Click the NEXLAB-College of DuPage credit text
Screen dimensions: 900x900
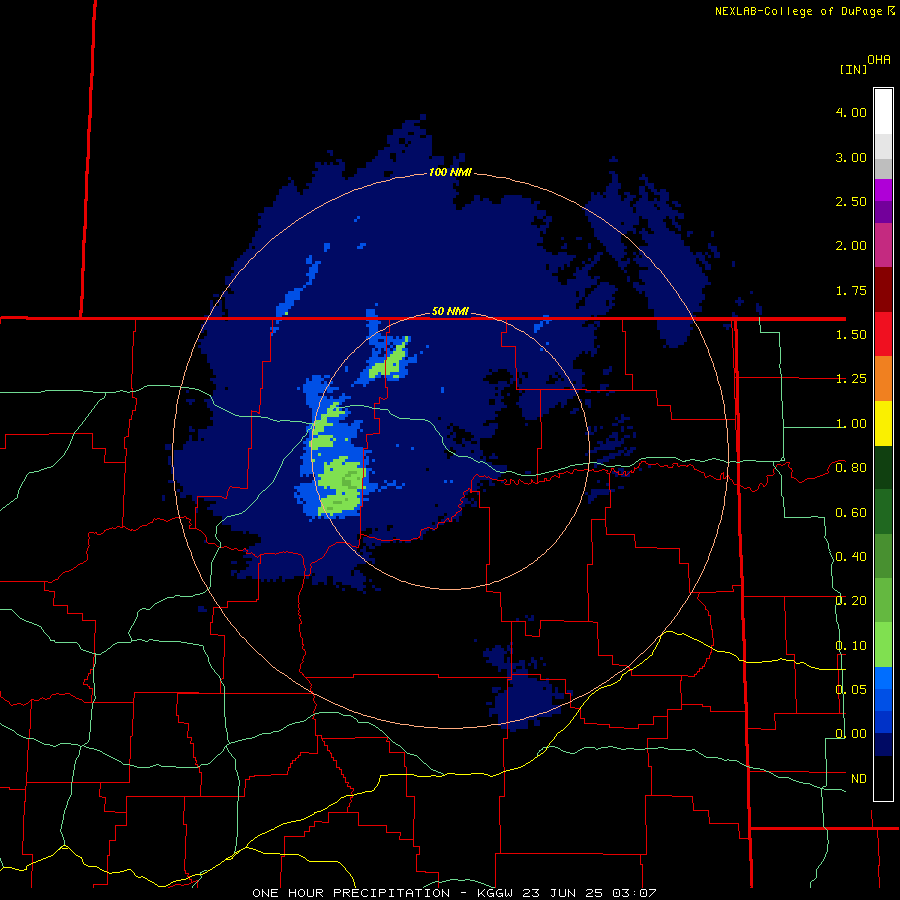798,11
